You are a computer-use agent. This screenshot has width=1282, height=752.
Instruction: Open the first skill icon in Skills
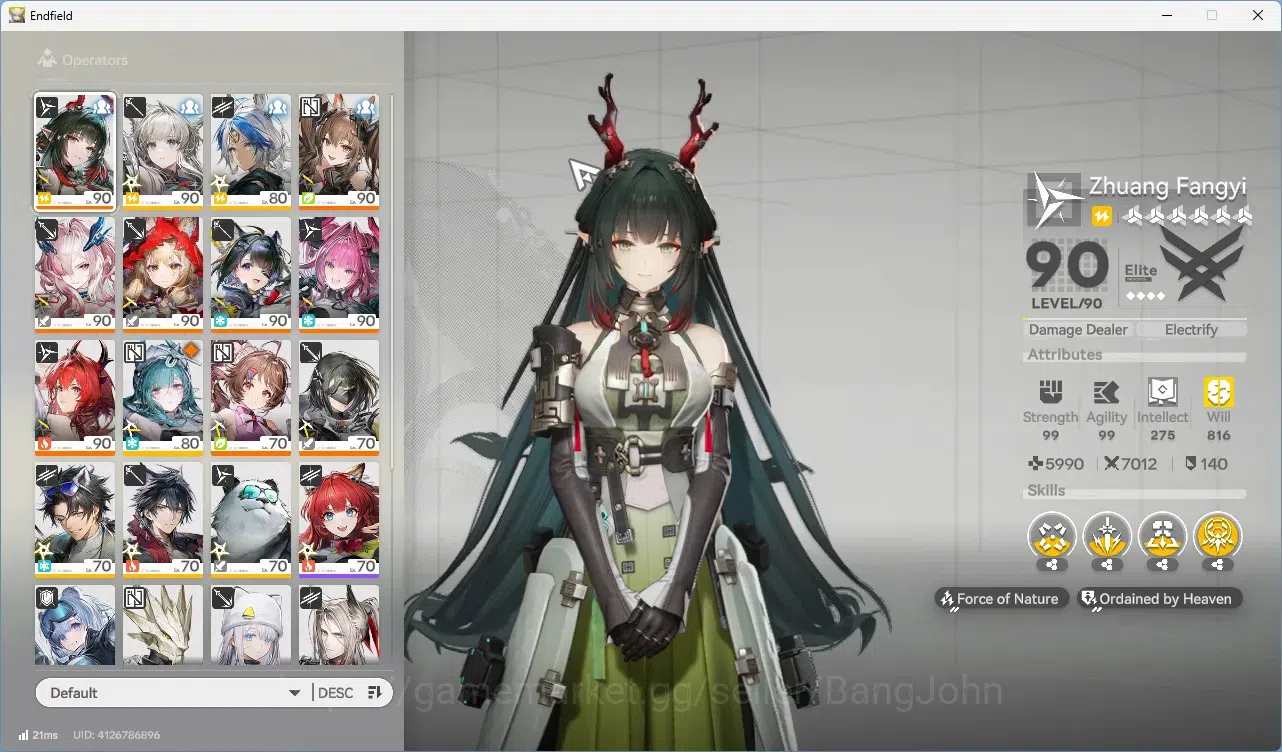pos(1051,537)
